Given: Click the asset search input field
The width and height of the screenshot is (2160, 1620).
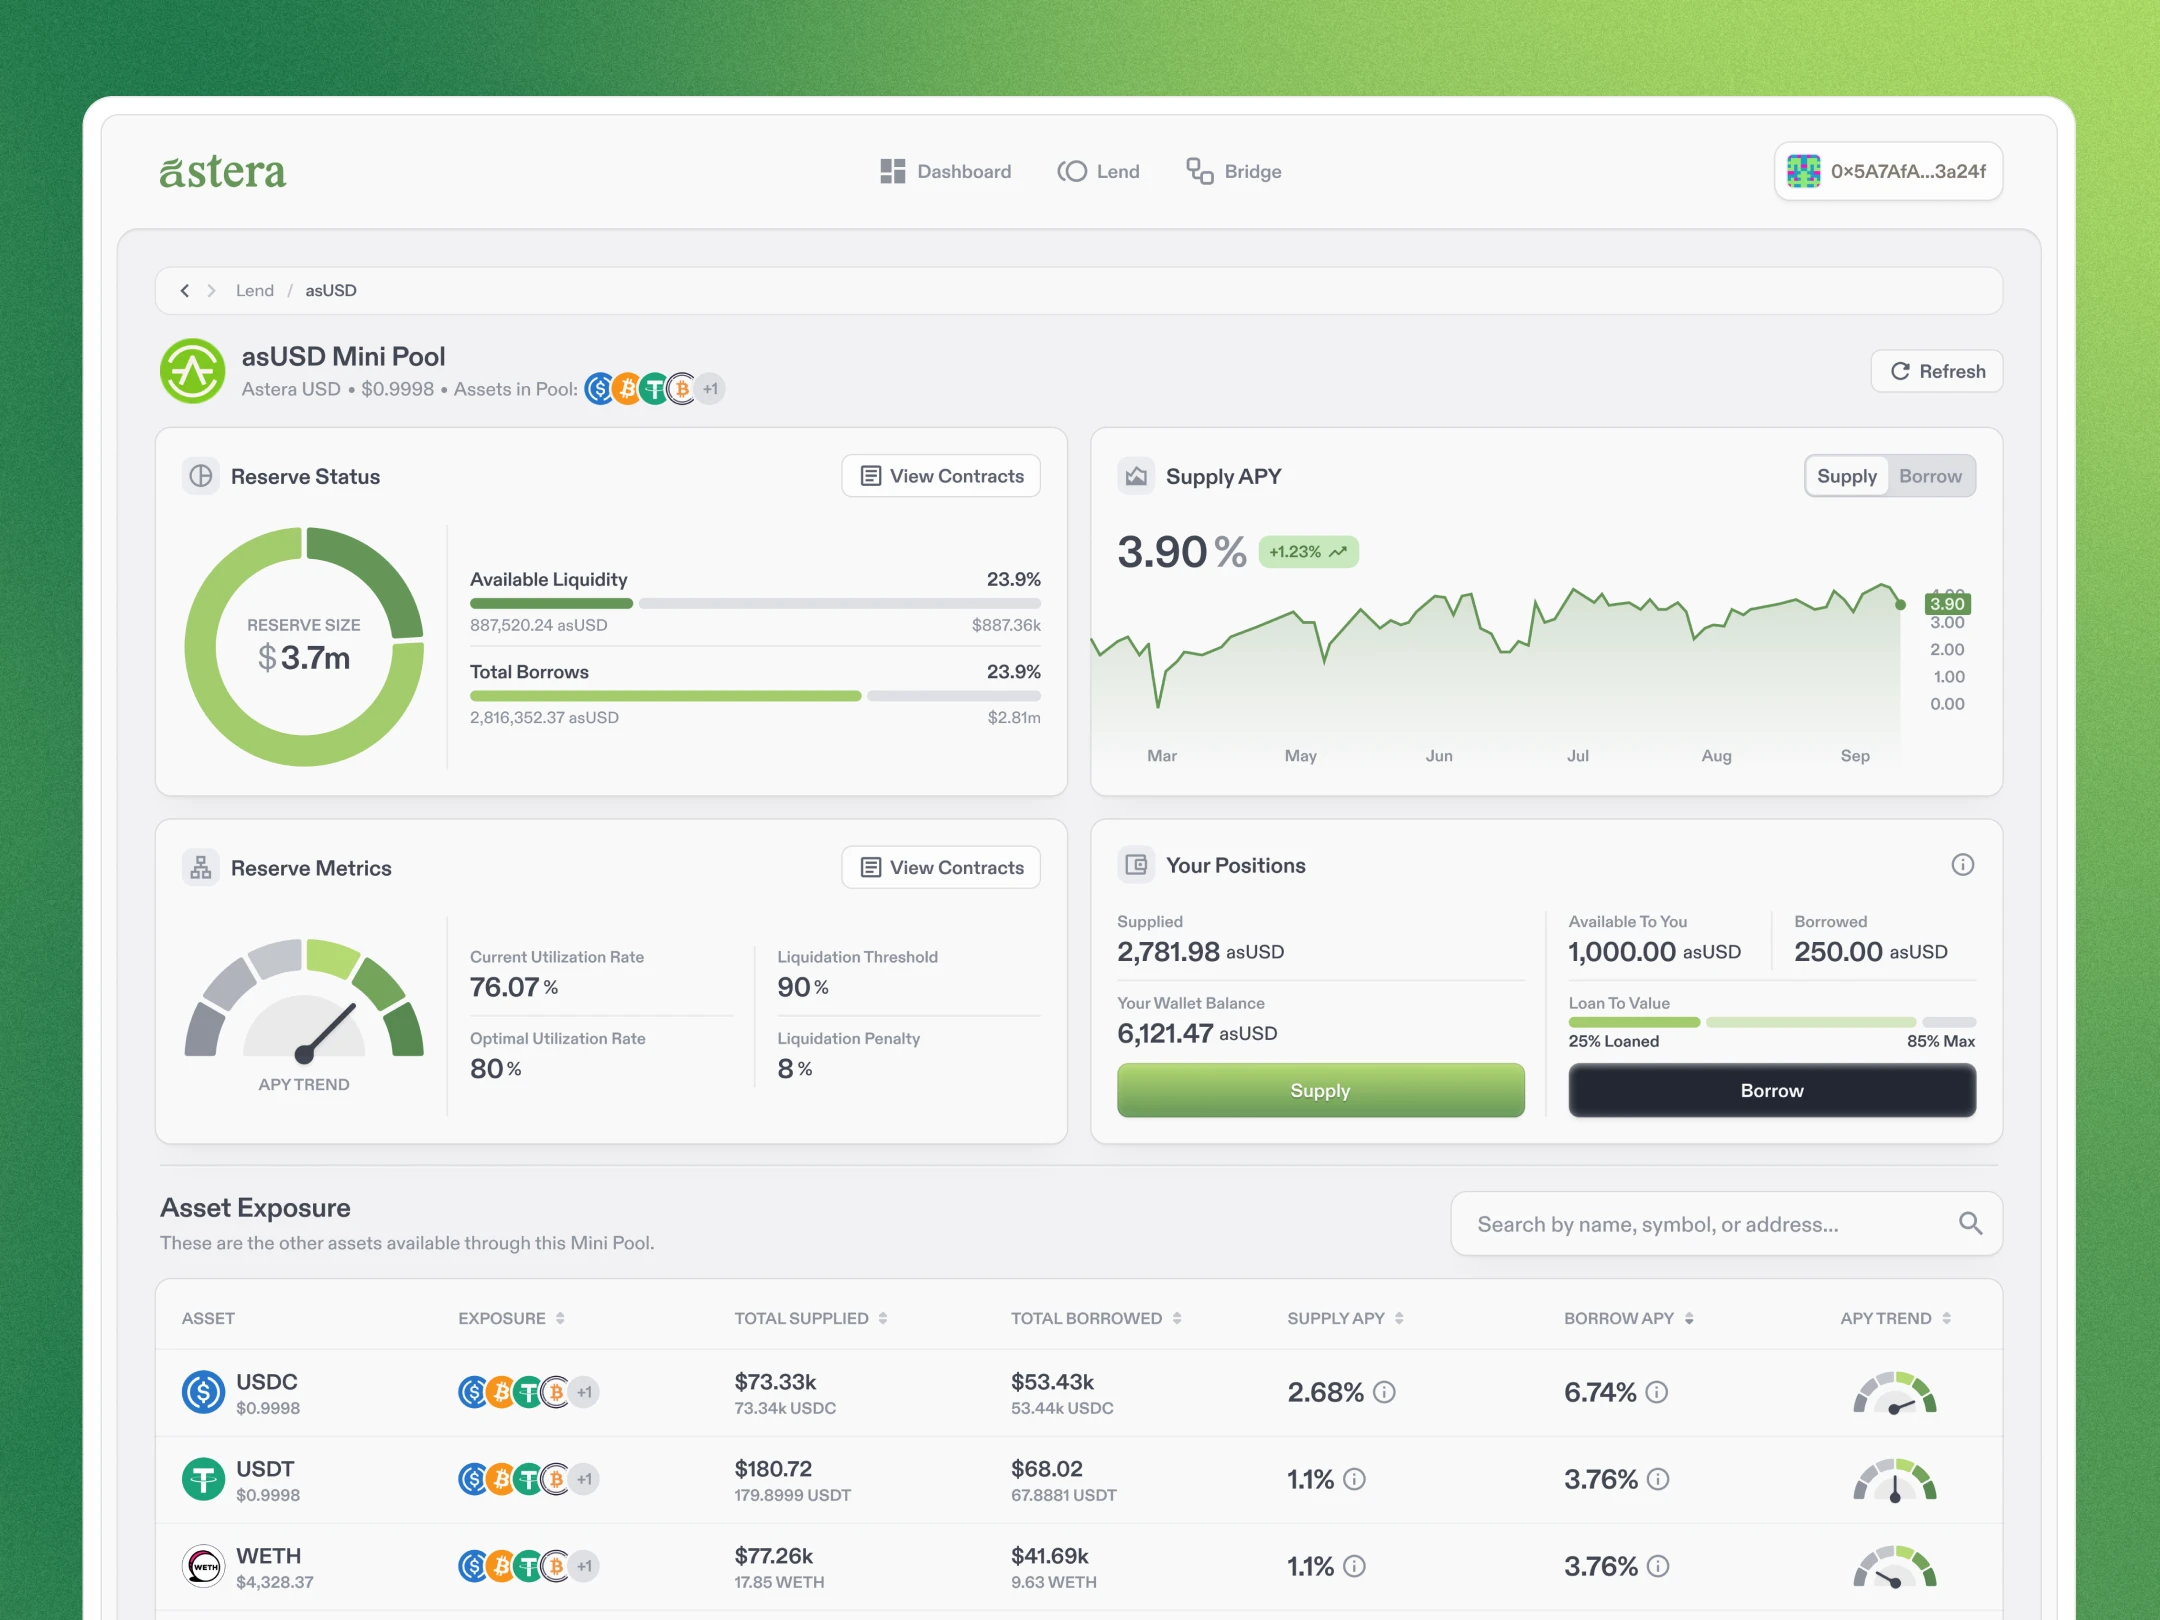Looking at the screenshot, I should pos(1700,1224).
